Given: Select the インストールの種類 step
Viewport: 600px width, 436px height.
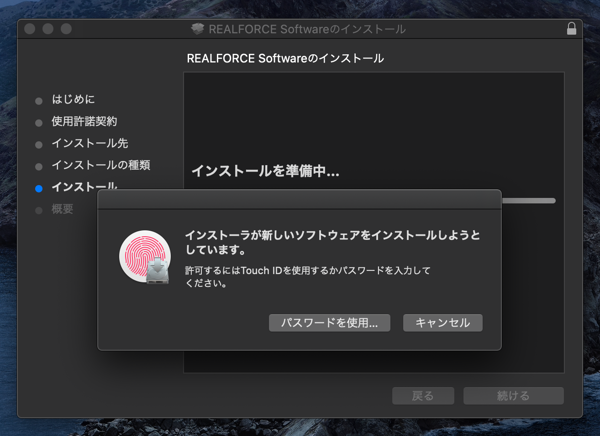Looking at the screenshot, I should tap(101, 165).
